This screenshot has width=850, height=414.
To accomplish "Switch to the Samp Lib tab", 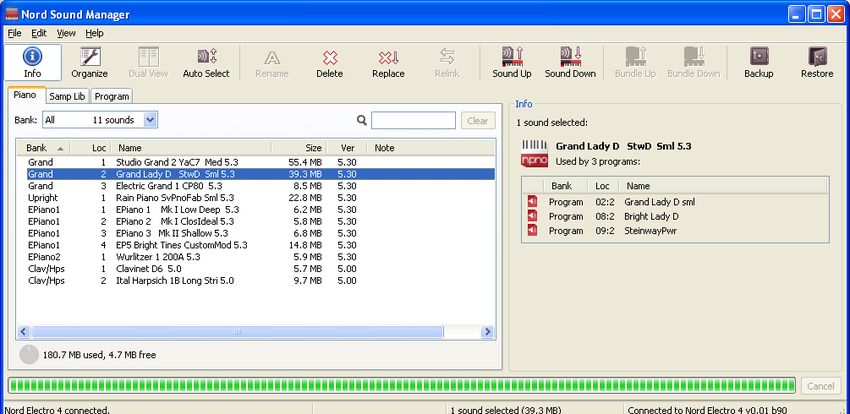I will coord(67,96).
